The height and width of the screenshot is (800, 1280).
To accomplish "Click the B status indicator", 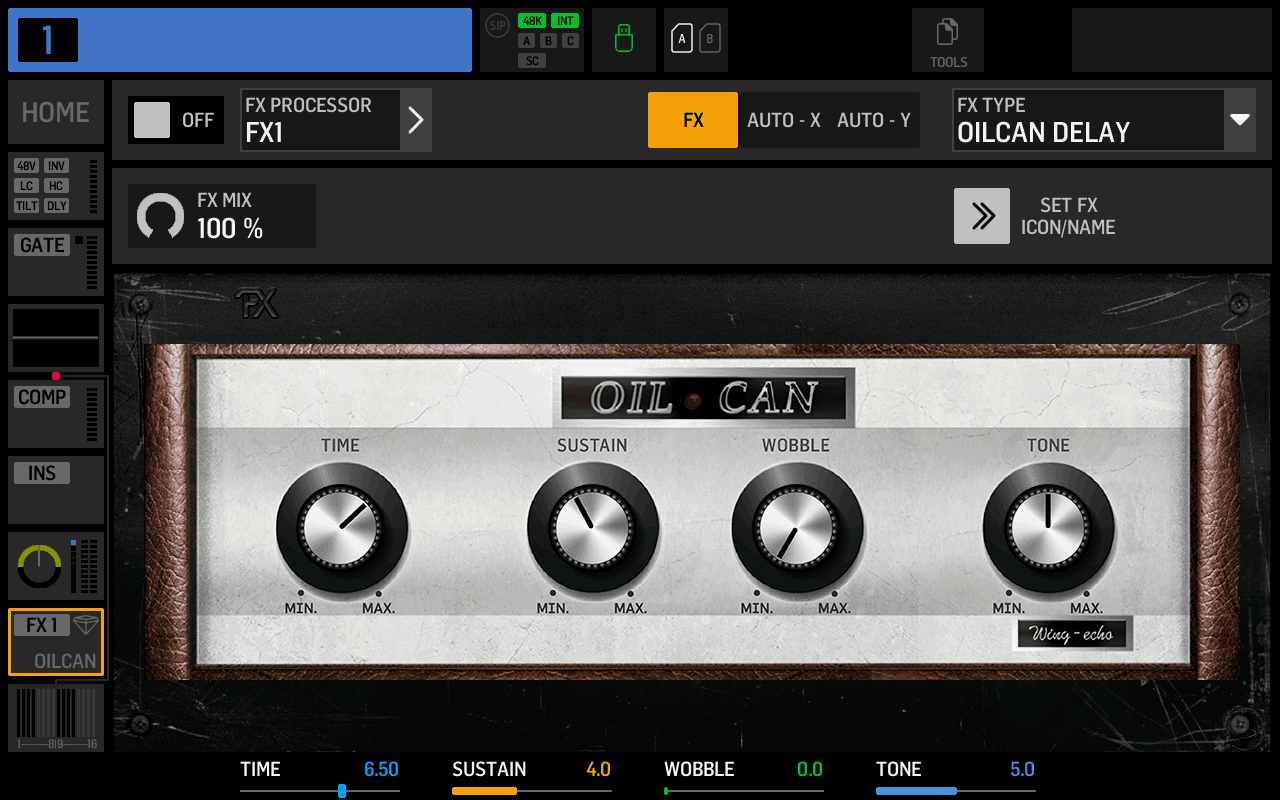I will pyautogui.click(x=548, y=41).
